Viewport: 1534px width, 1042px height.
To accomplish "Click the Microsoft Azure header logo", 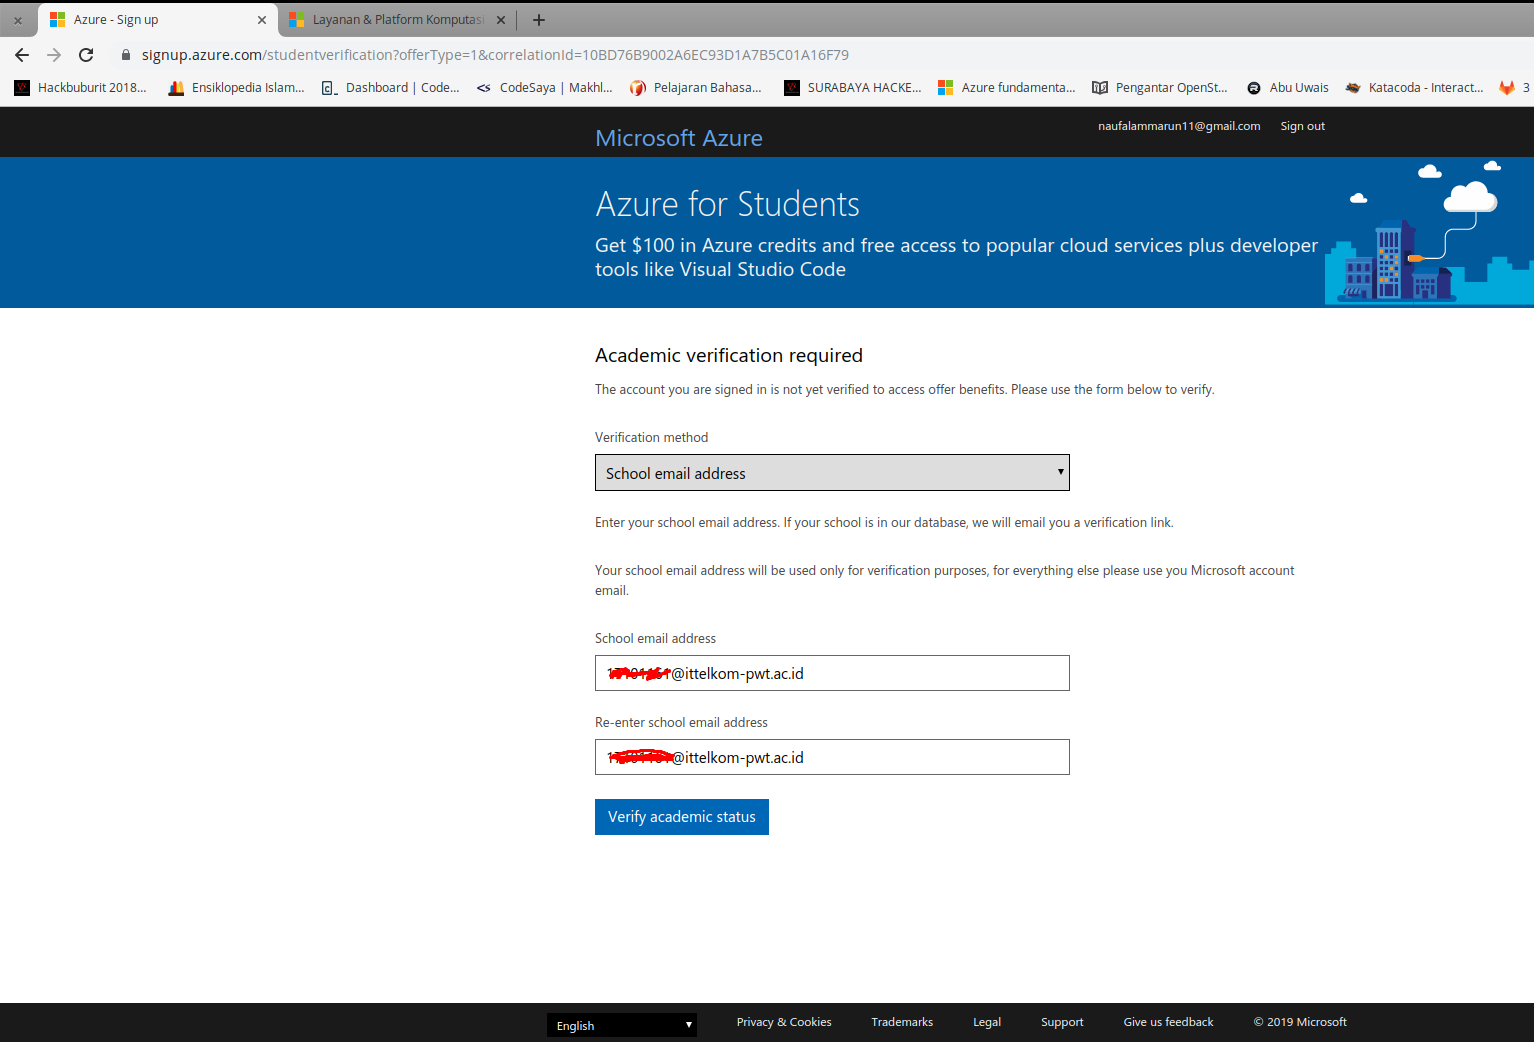I will [x=679, y=138].
